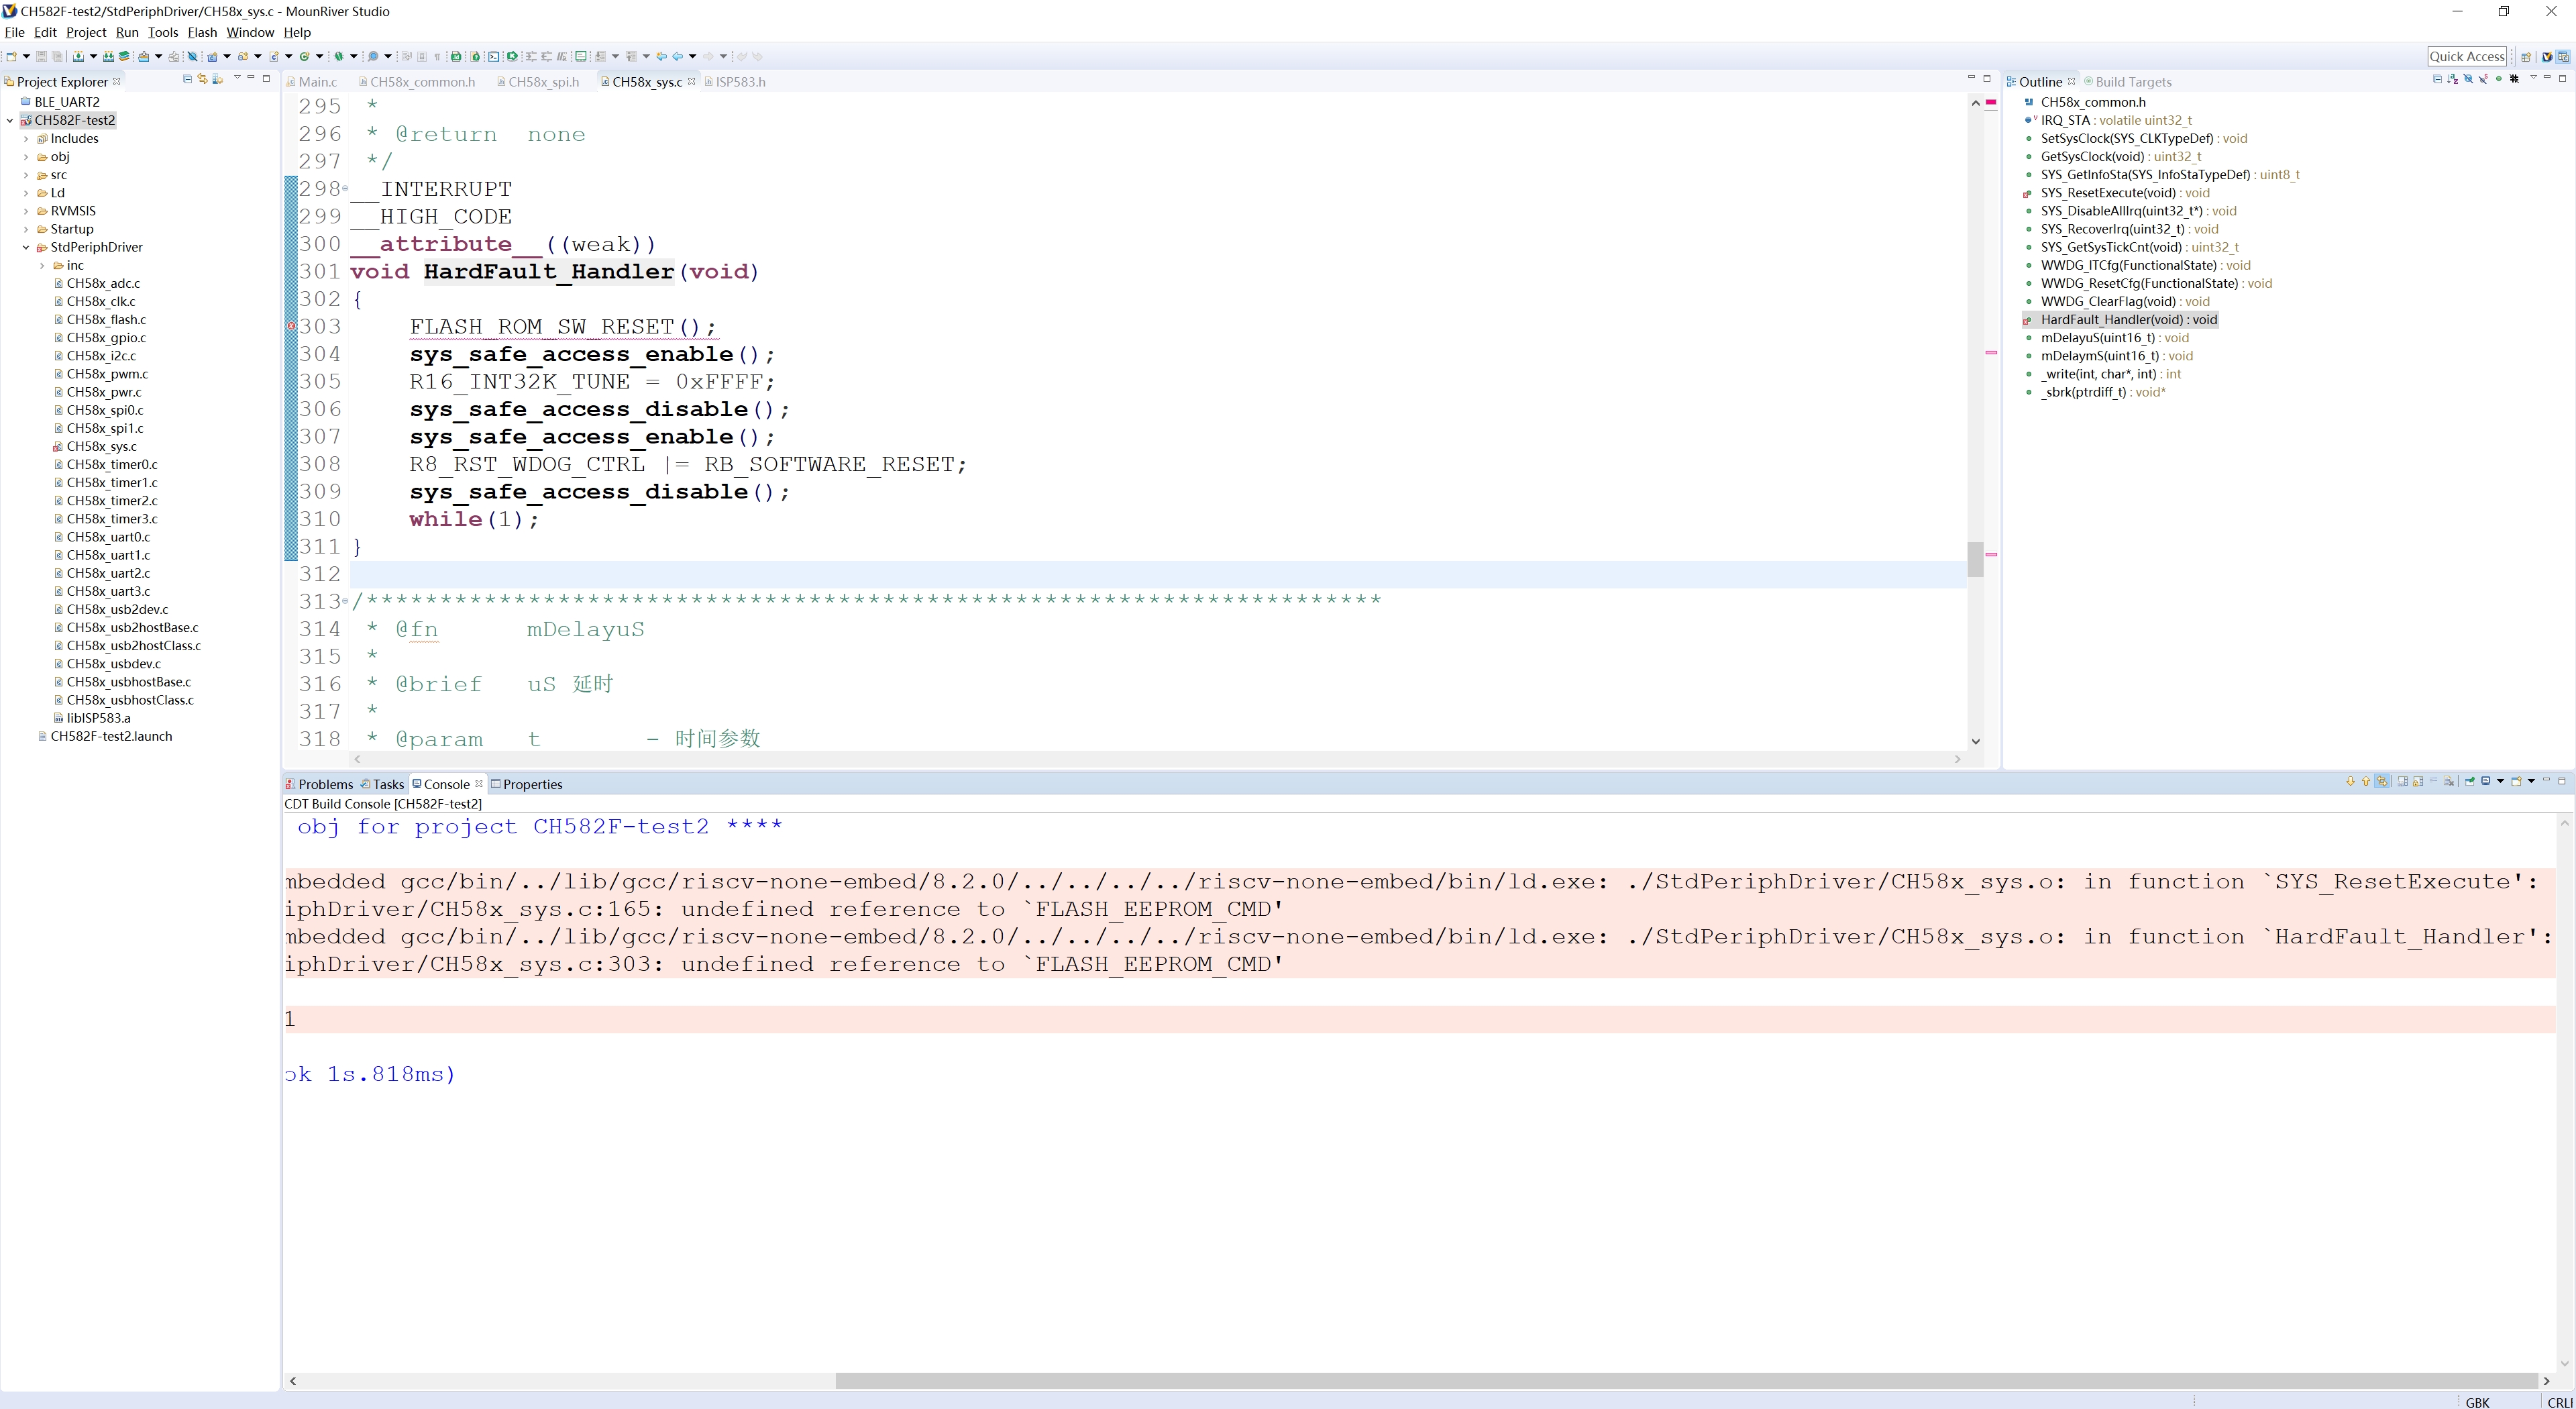Switch to MounRiver perspective icon
This screenshot has height=1409, width=2576.
pyautogui.click(x=2547, y=57)
